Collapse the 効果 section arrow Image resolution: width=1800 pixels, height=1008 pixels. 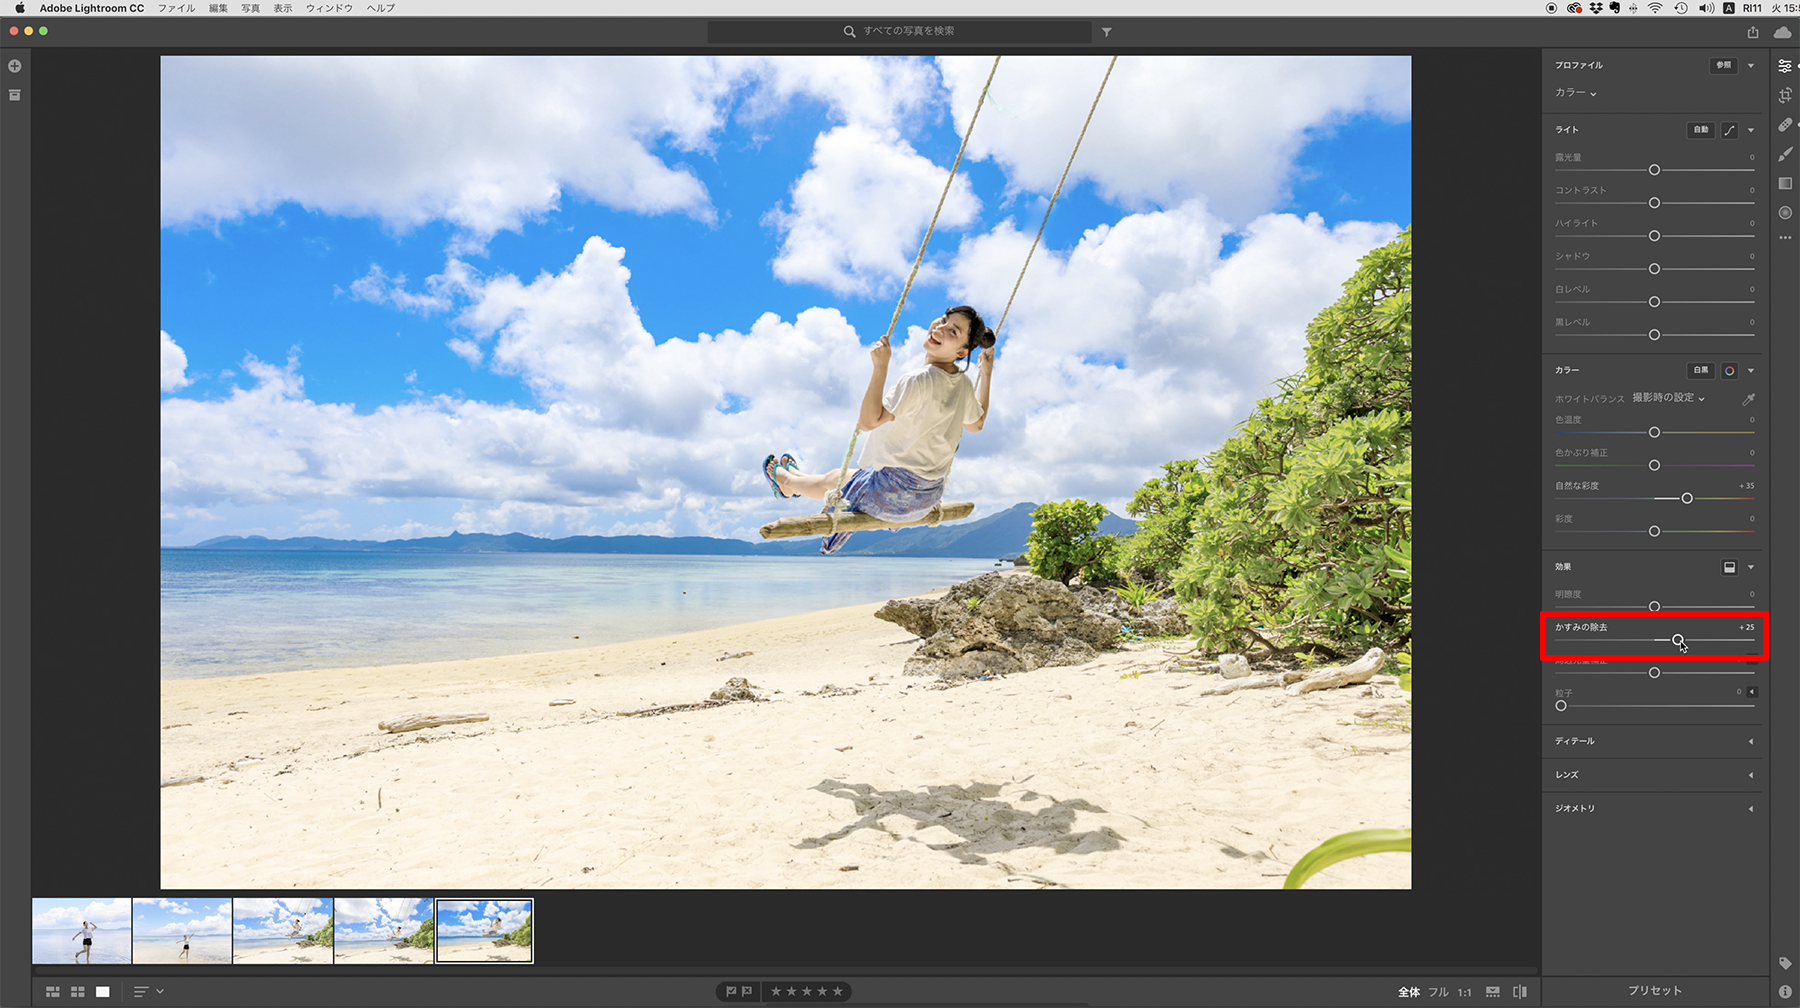[x=1751, y=567]
